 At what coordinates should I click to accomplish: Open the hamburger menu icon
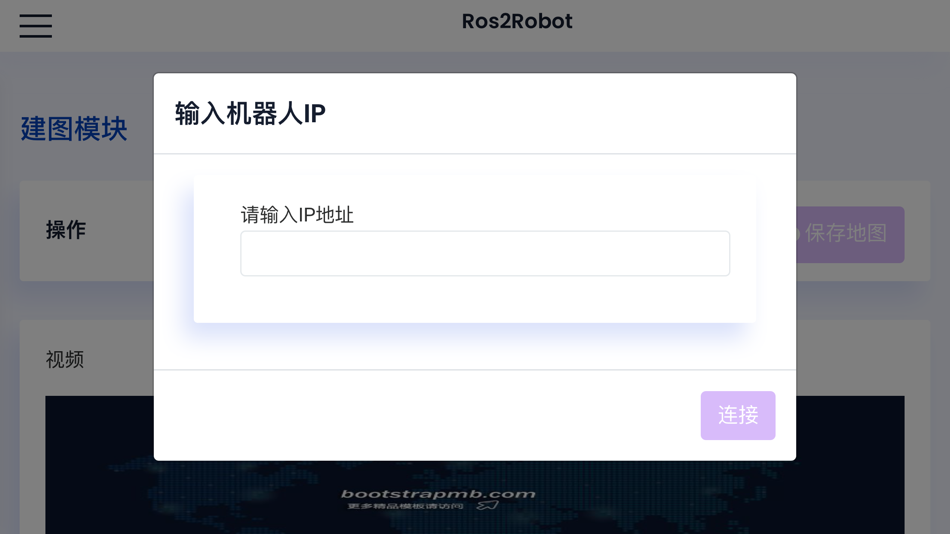coord(35,26)
